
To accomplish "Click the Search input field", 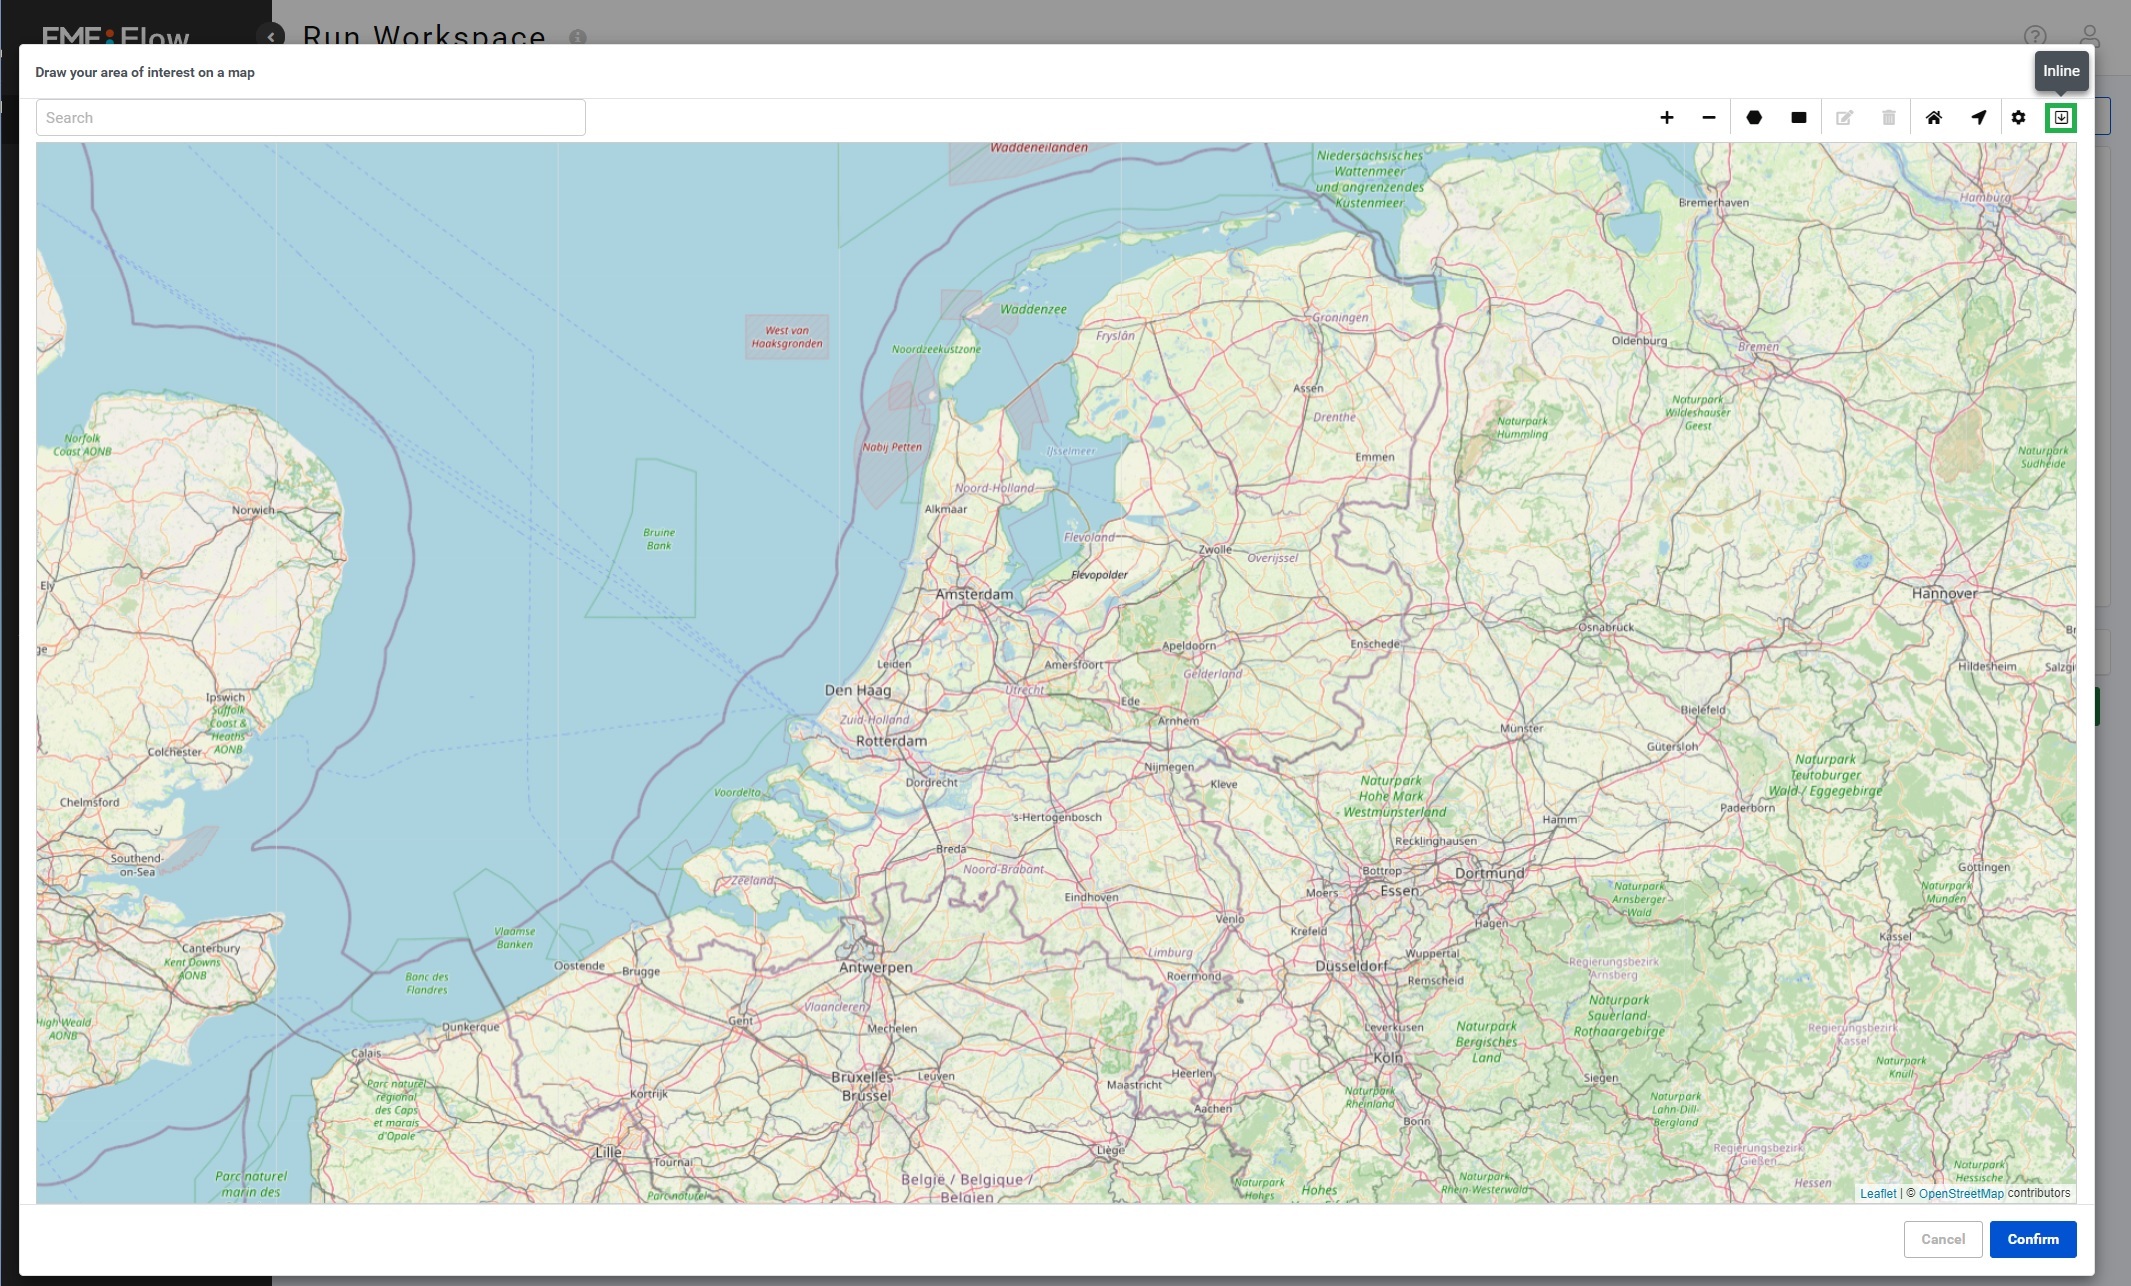I will [x=311, y=117].
